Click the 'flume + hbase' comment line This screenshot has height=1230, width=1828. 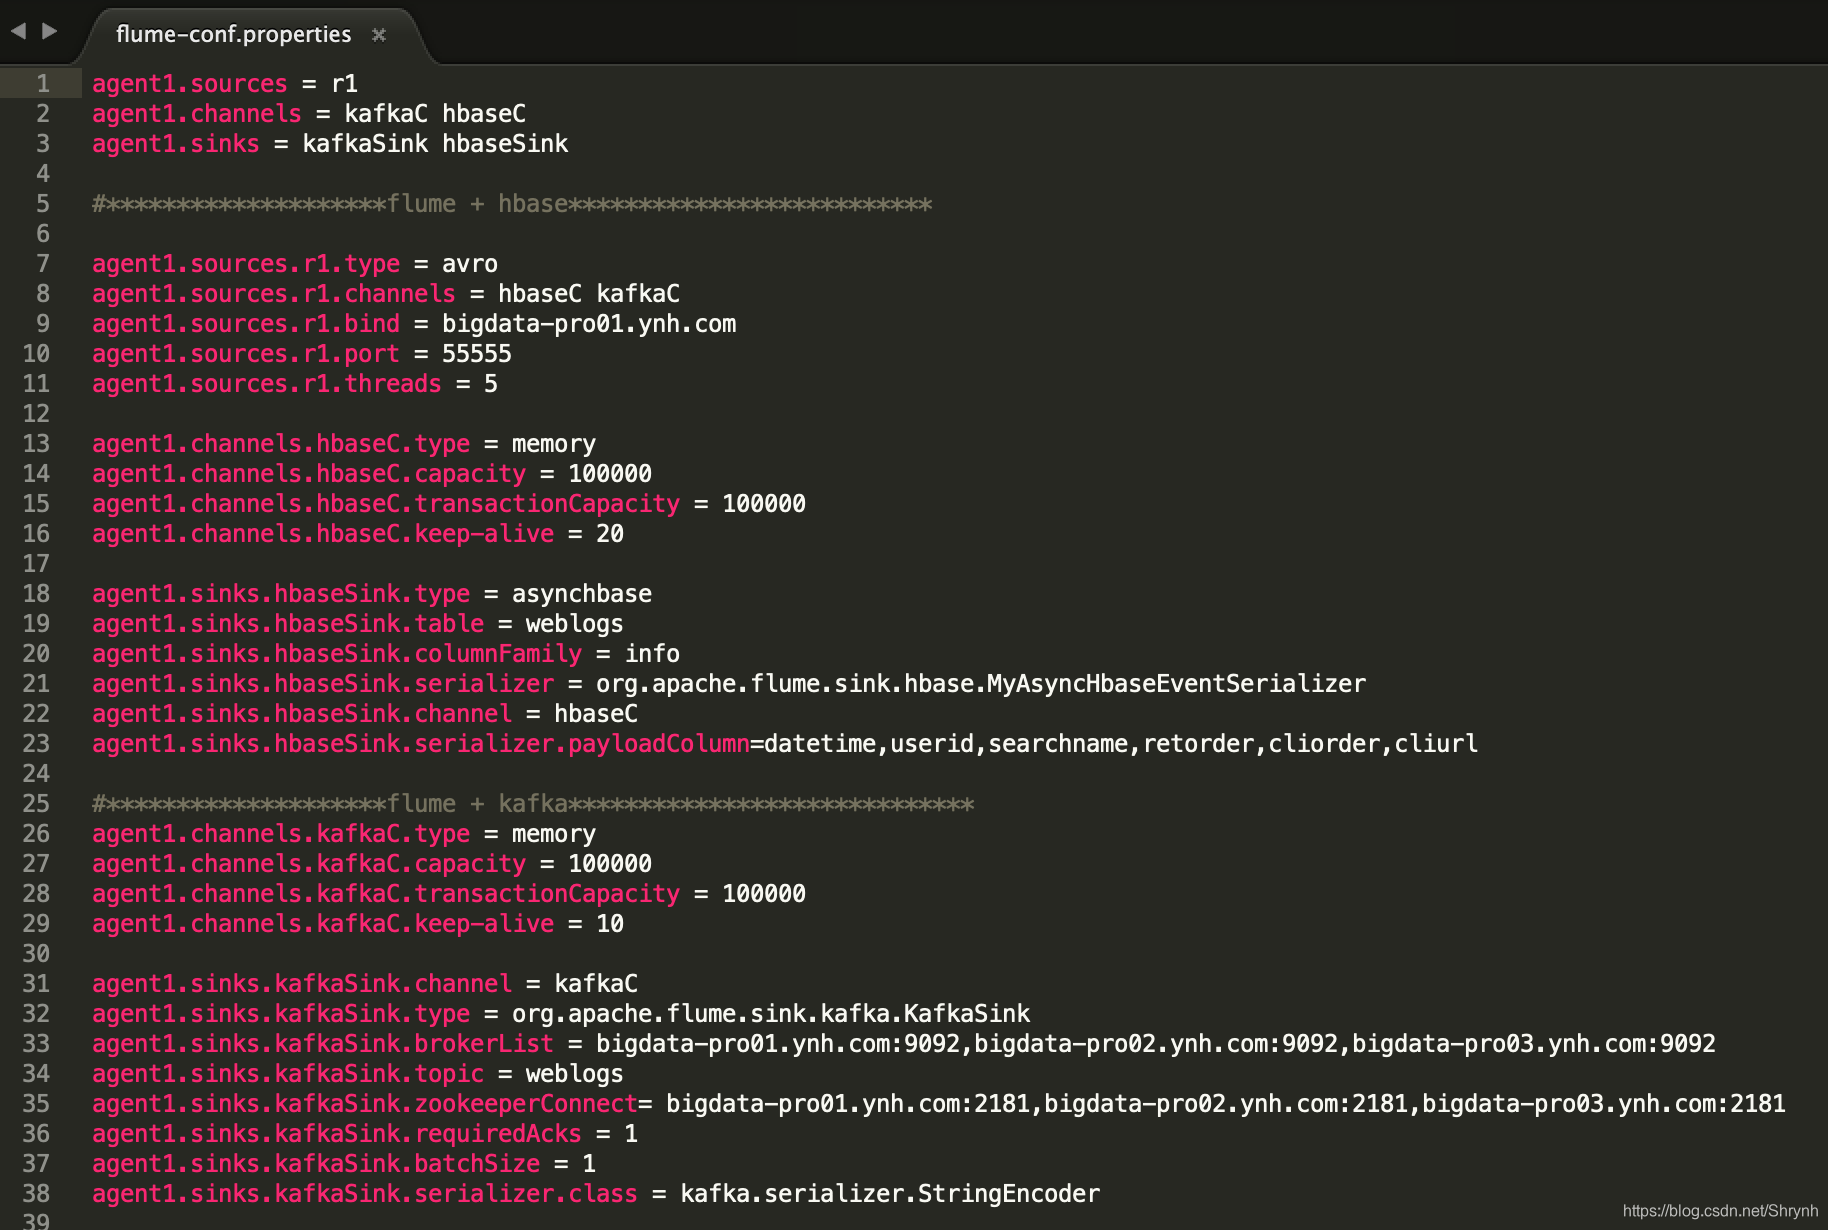click(512, 203)
